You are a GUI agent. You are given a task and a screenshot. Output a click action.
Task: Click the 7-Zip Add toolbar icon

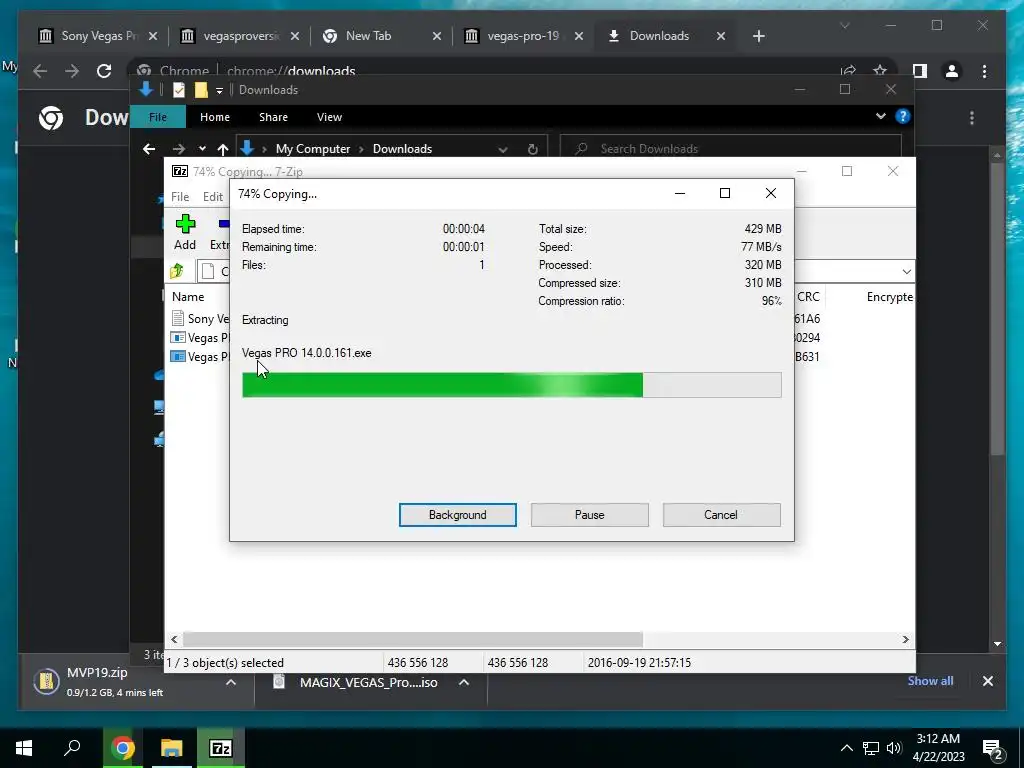click(x=185, y=232)
